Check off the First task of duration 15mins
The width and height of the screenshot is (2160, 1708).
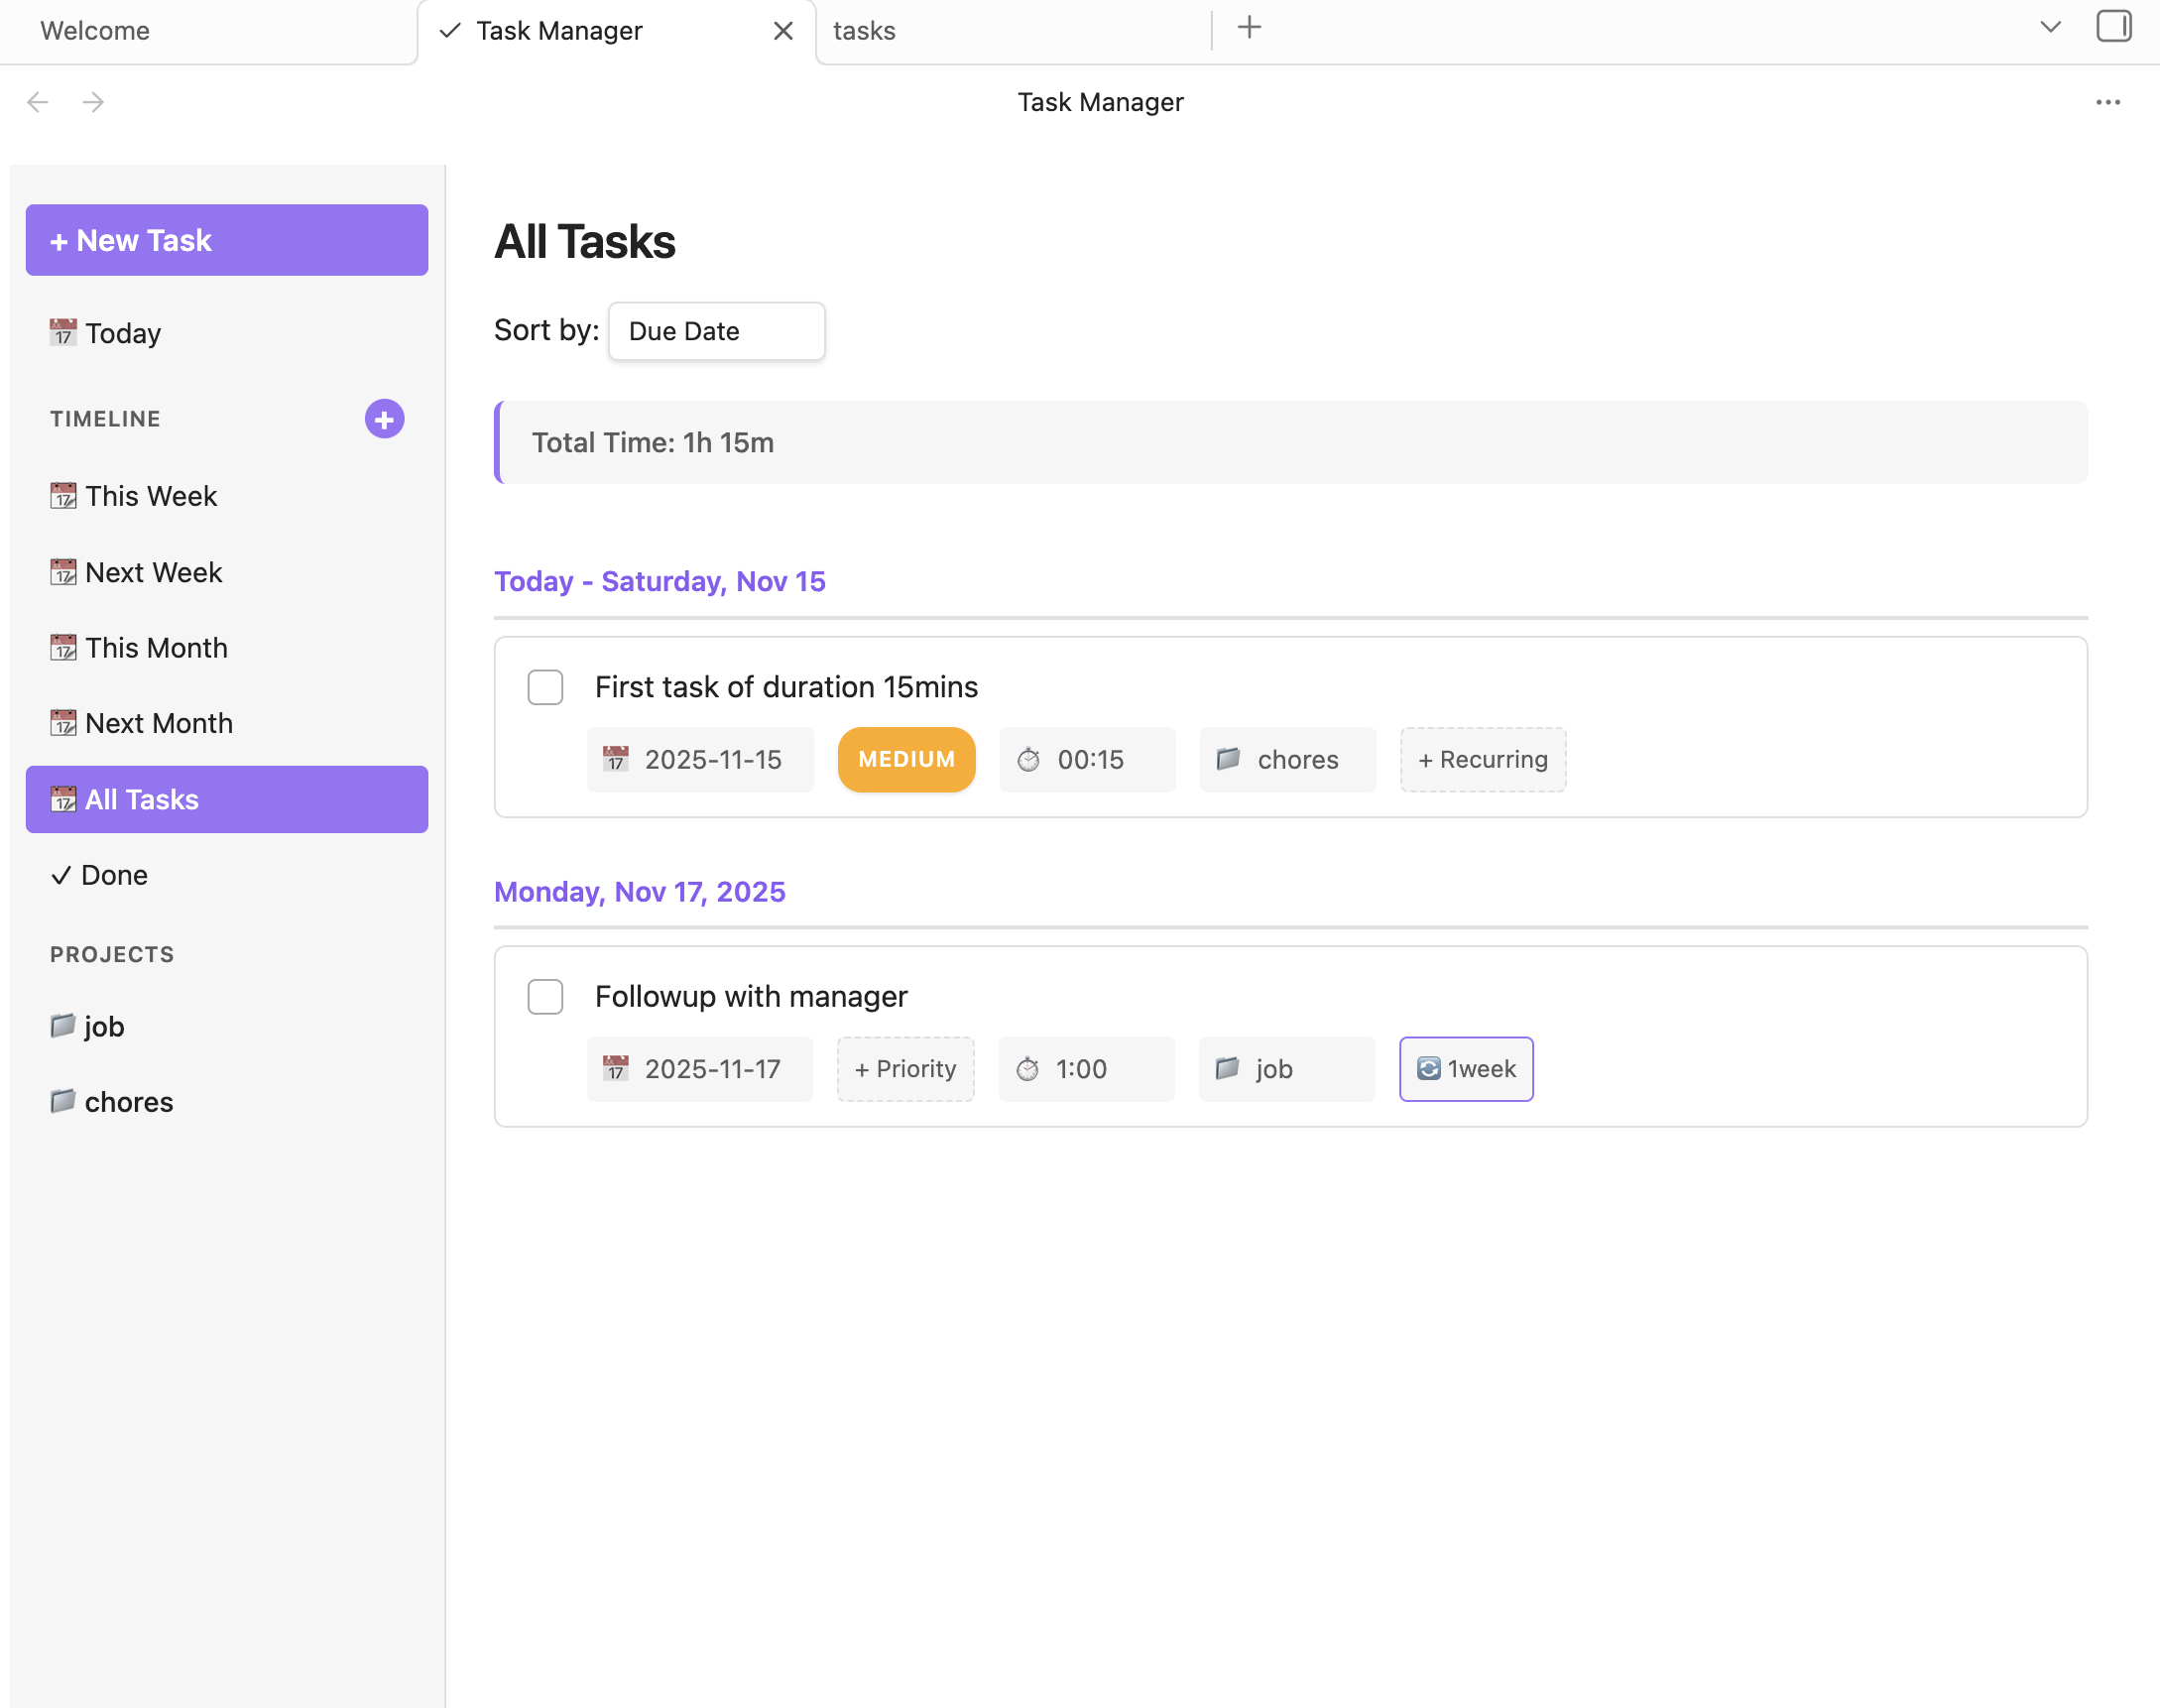(545, 687)
